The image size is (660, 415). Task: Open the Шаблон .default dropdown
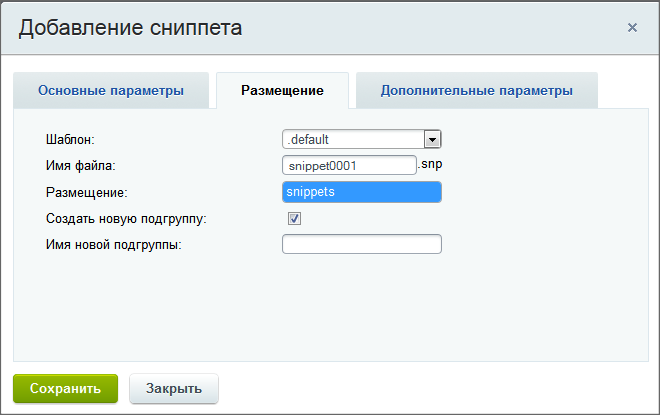click(362, 139)
